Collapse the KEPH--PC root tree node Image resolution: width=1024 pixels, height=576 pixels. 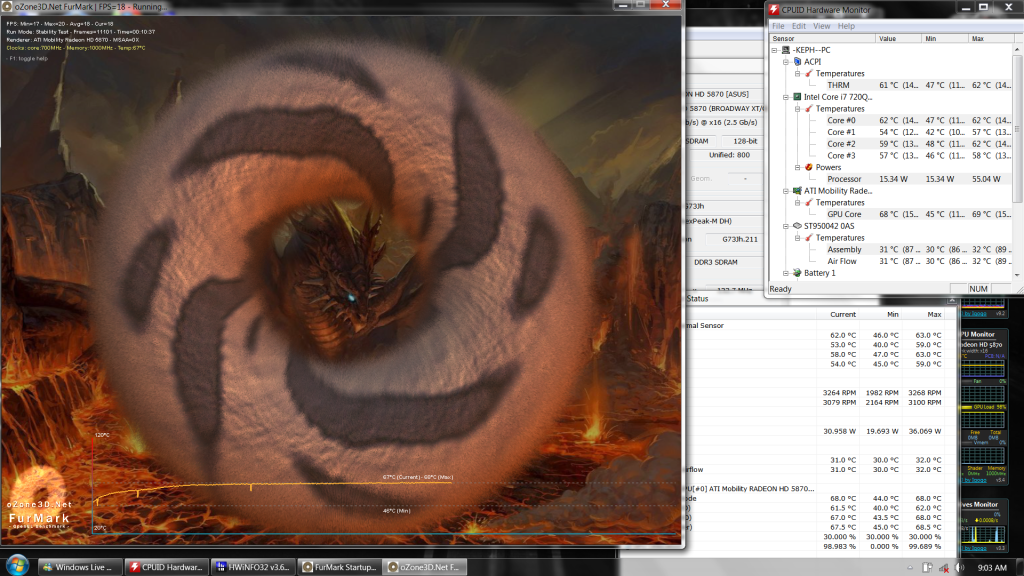tap(775, 49)
